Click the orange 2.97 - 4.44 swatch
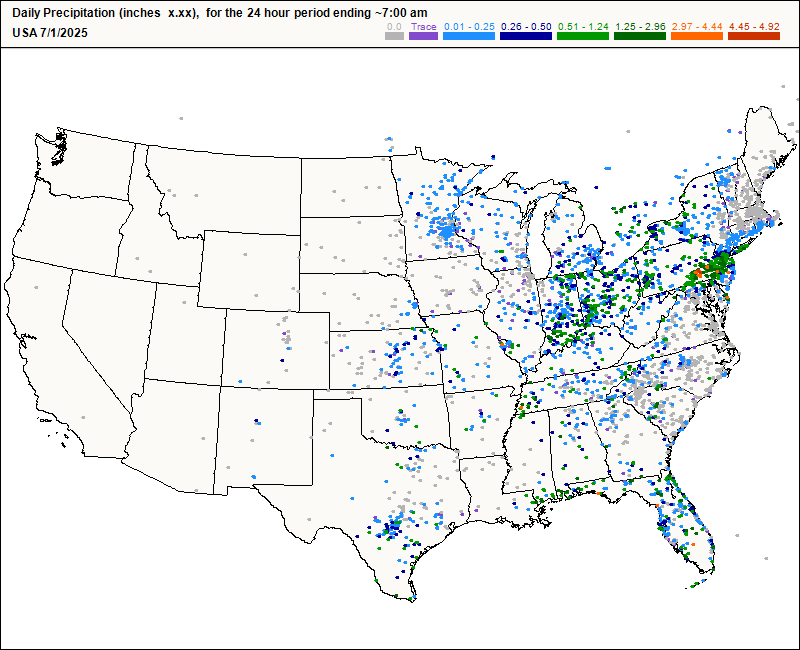 tap(697, 36)
